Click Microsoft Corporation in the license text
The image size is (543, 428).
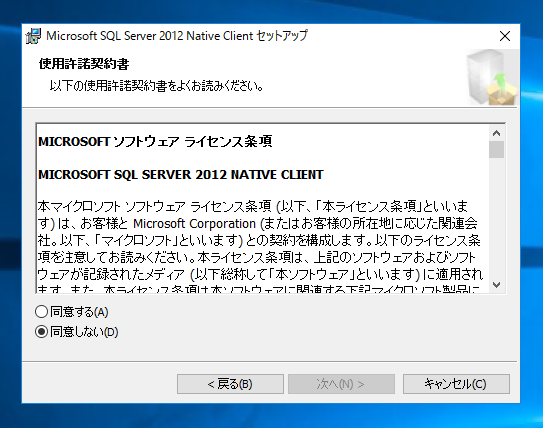click(x=194, y=224)
